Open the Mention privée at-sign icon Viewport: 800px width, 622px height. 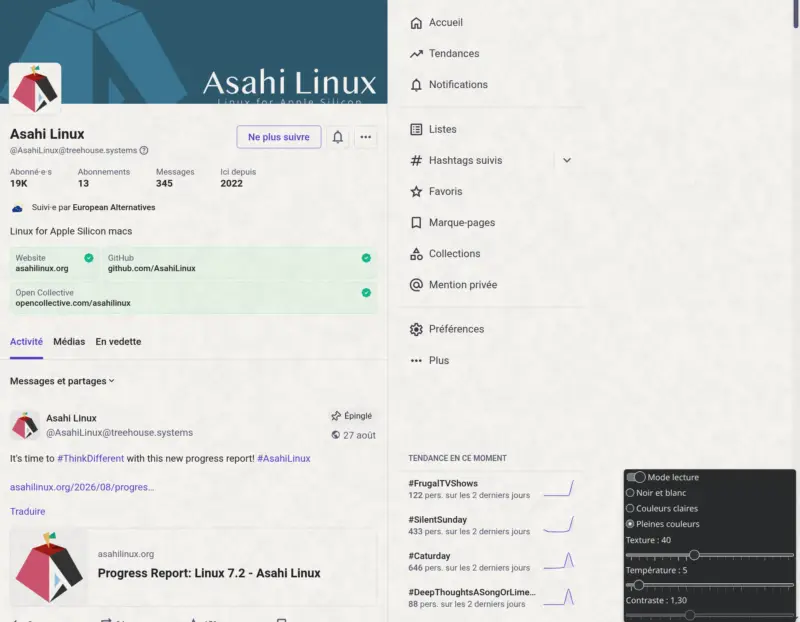point(416,285)
